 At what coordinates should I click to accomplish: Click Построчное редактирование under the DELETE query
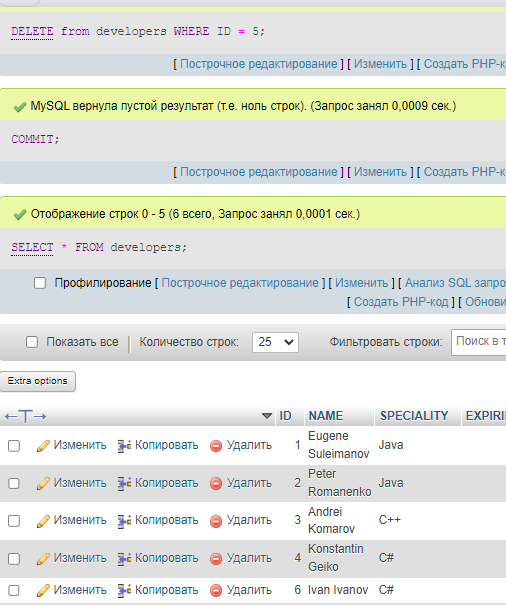(259, 64)
